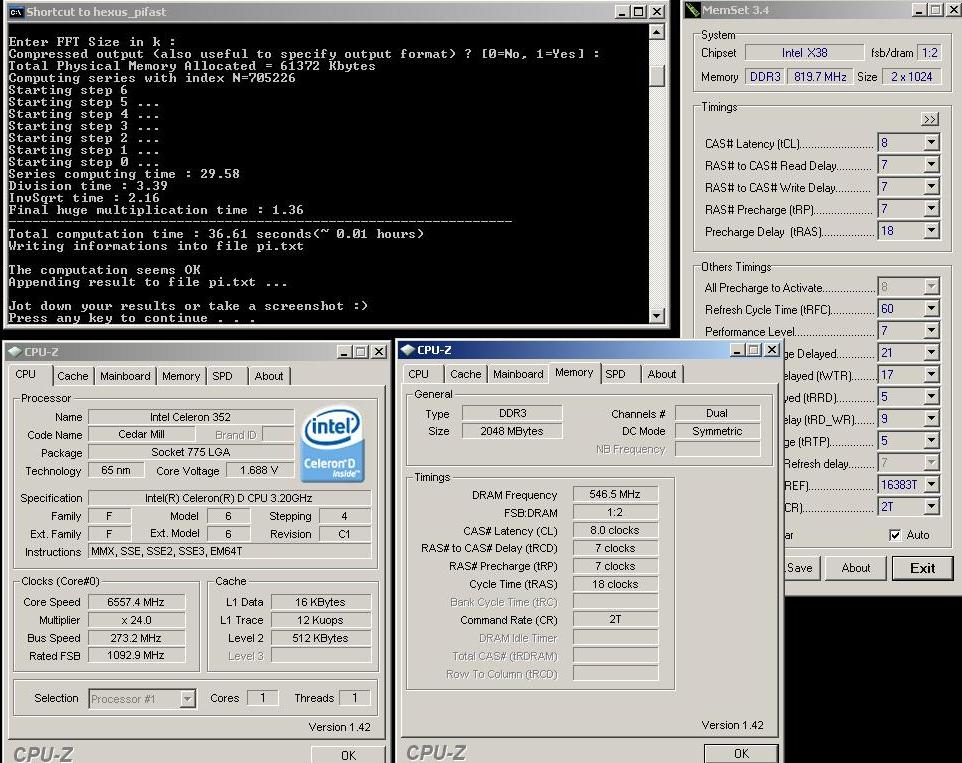Open the RAS# Precharge (tRP) dropdown in MemSet

[931, 209]
